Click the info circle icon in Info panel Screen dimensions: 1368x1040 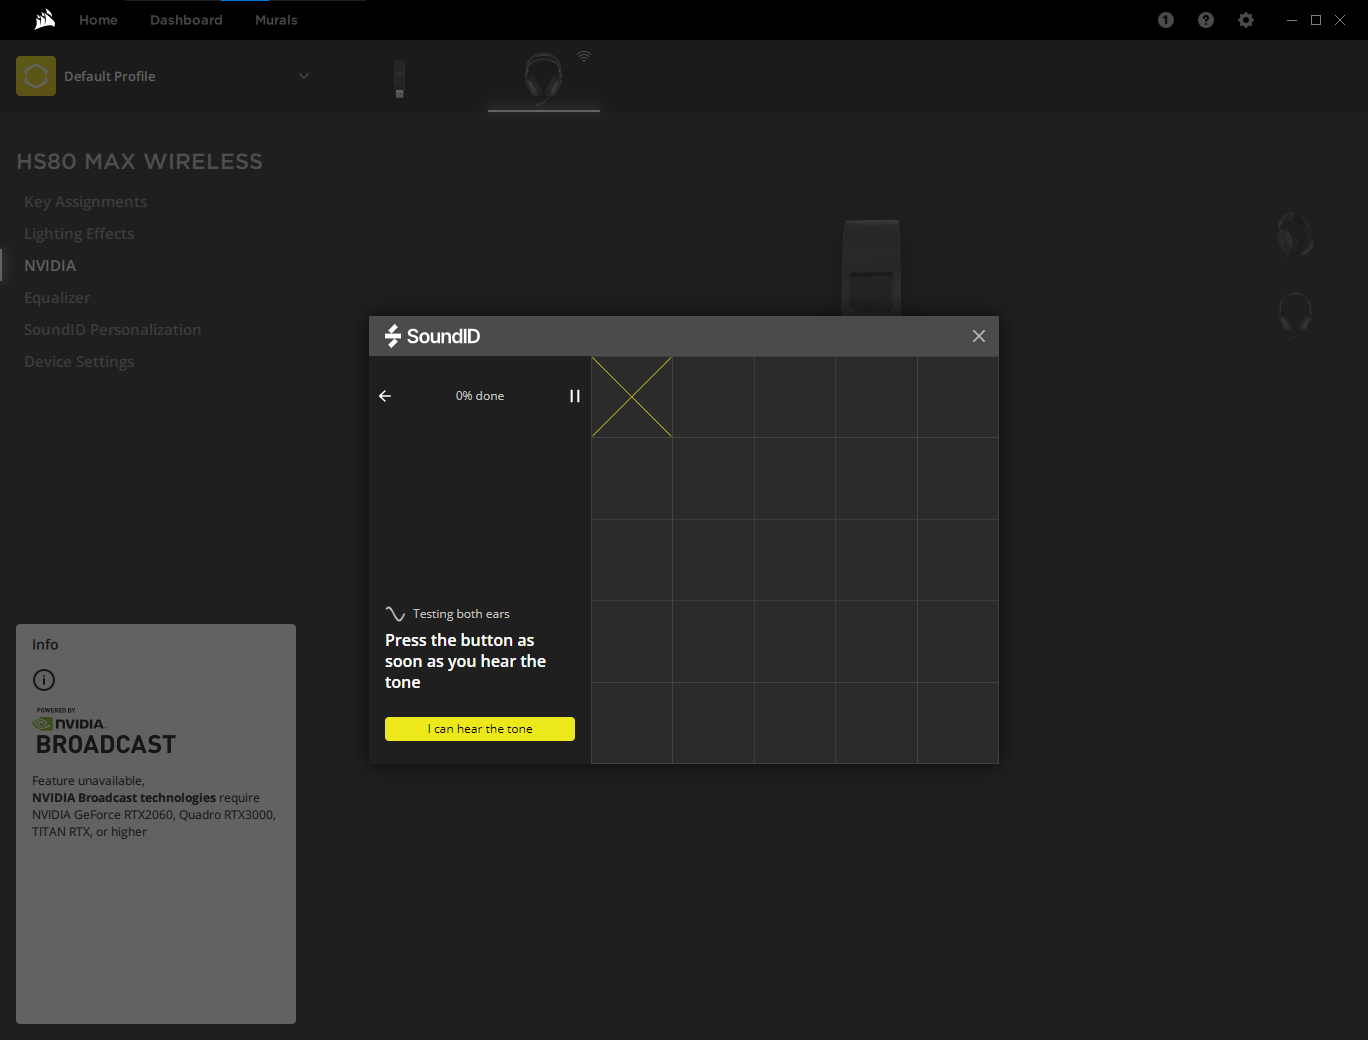(x=44, y=680)
